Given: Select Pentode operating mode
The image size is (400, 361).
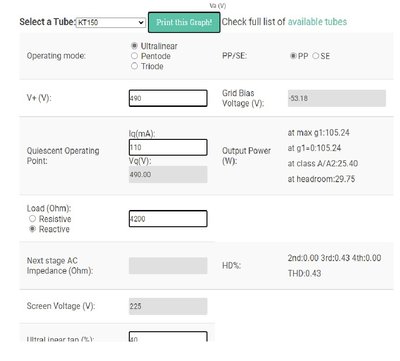Looking at the screenshot, I should click(x=134, y=56).
